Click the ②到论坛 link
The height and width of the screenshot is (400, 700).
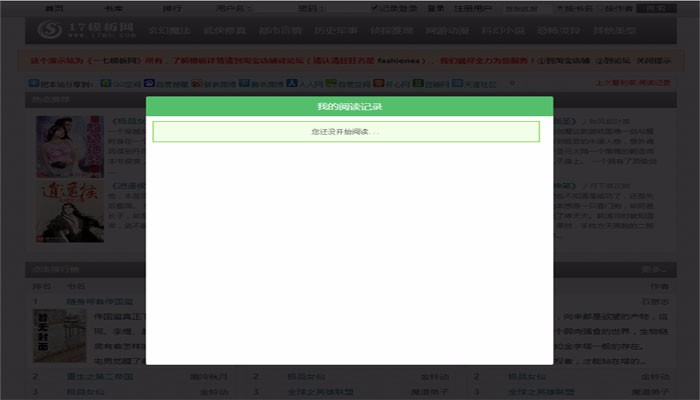[613, 61]
